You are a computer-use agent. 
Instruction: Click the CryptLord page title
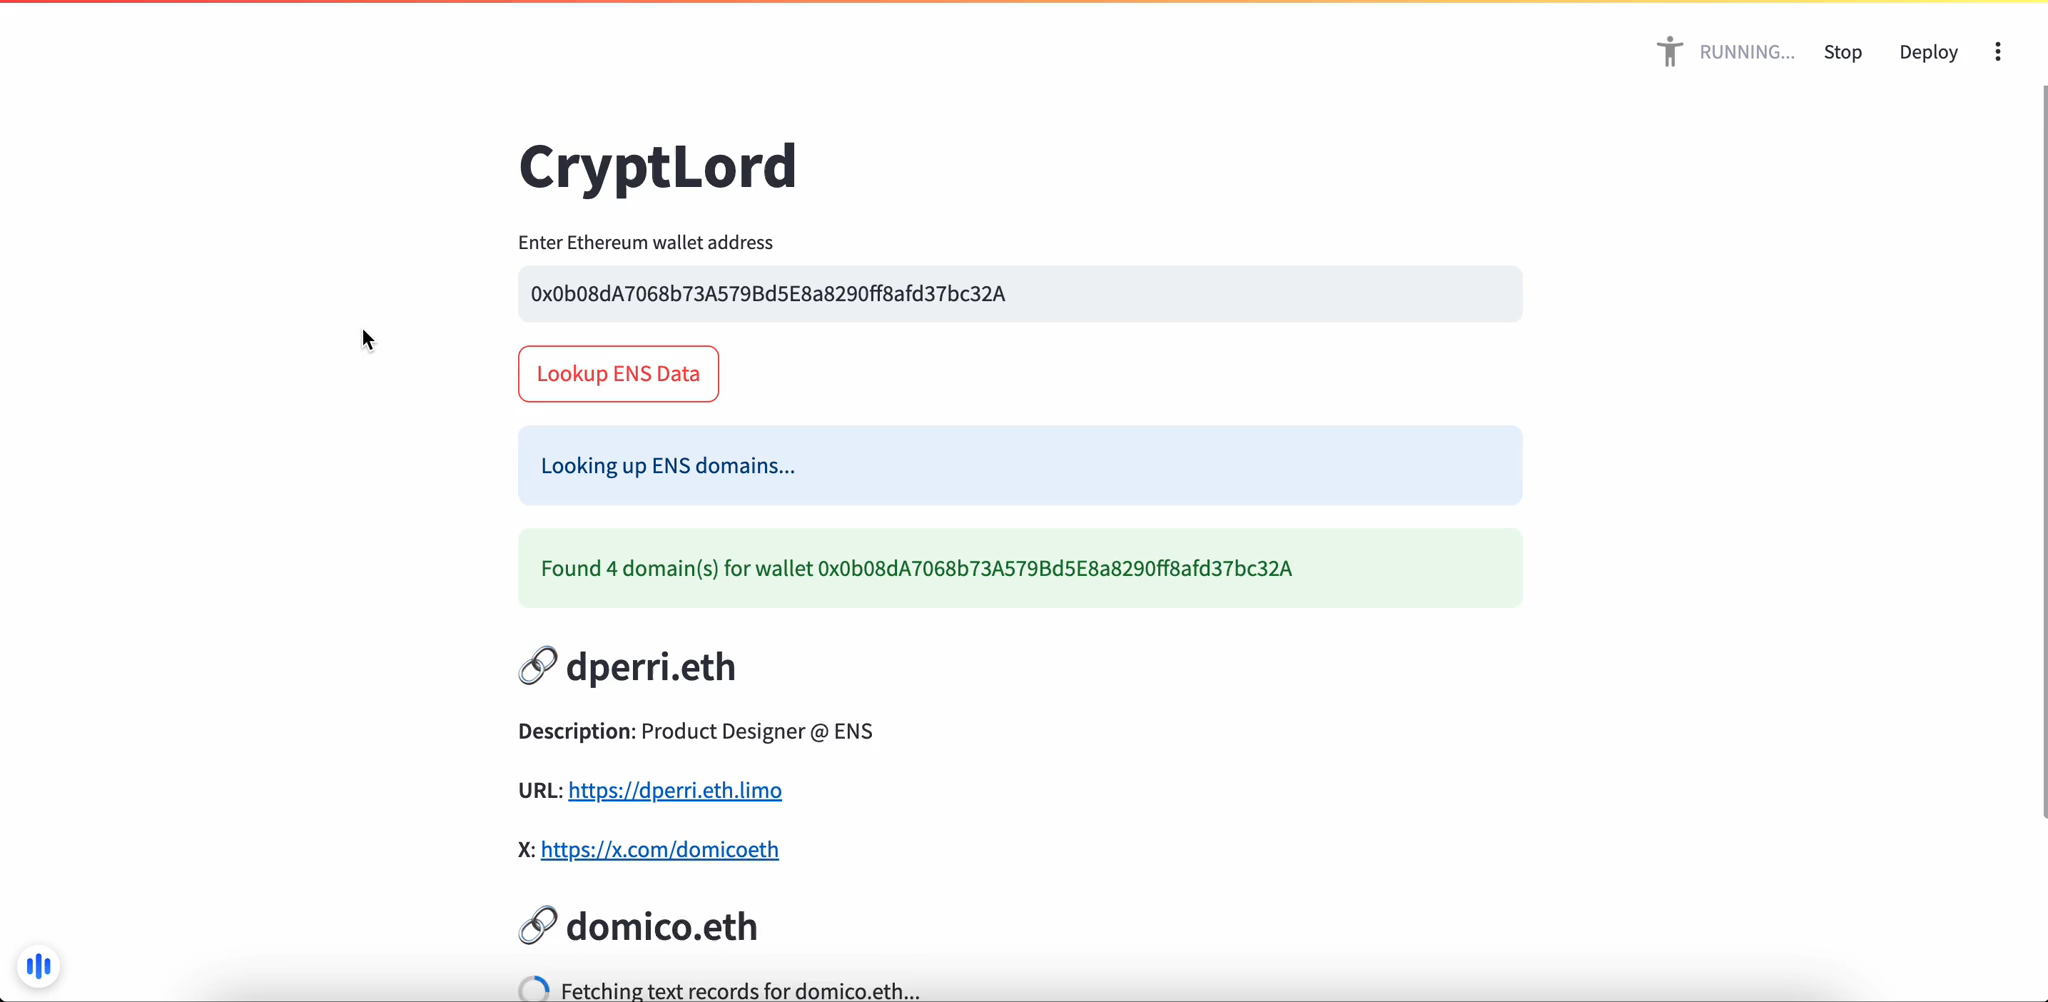click(x=657, y=166)
